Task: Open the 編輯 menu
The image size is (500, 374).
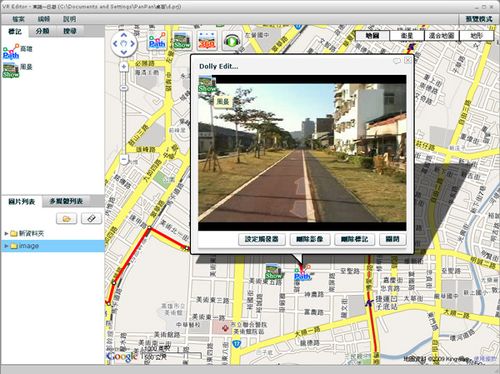Action: click(x=44, y=19)
